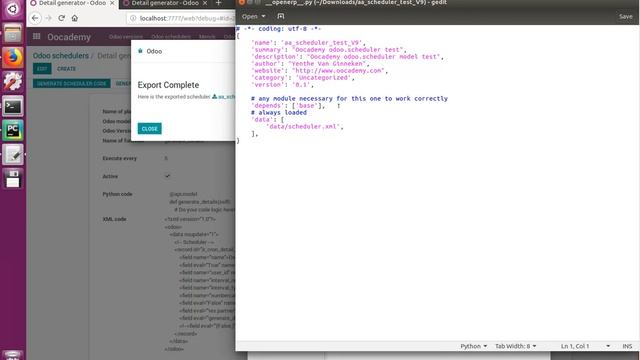
Task: Close the gedit window with orange button
Action: tap(242, 2)
